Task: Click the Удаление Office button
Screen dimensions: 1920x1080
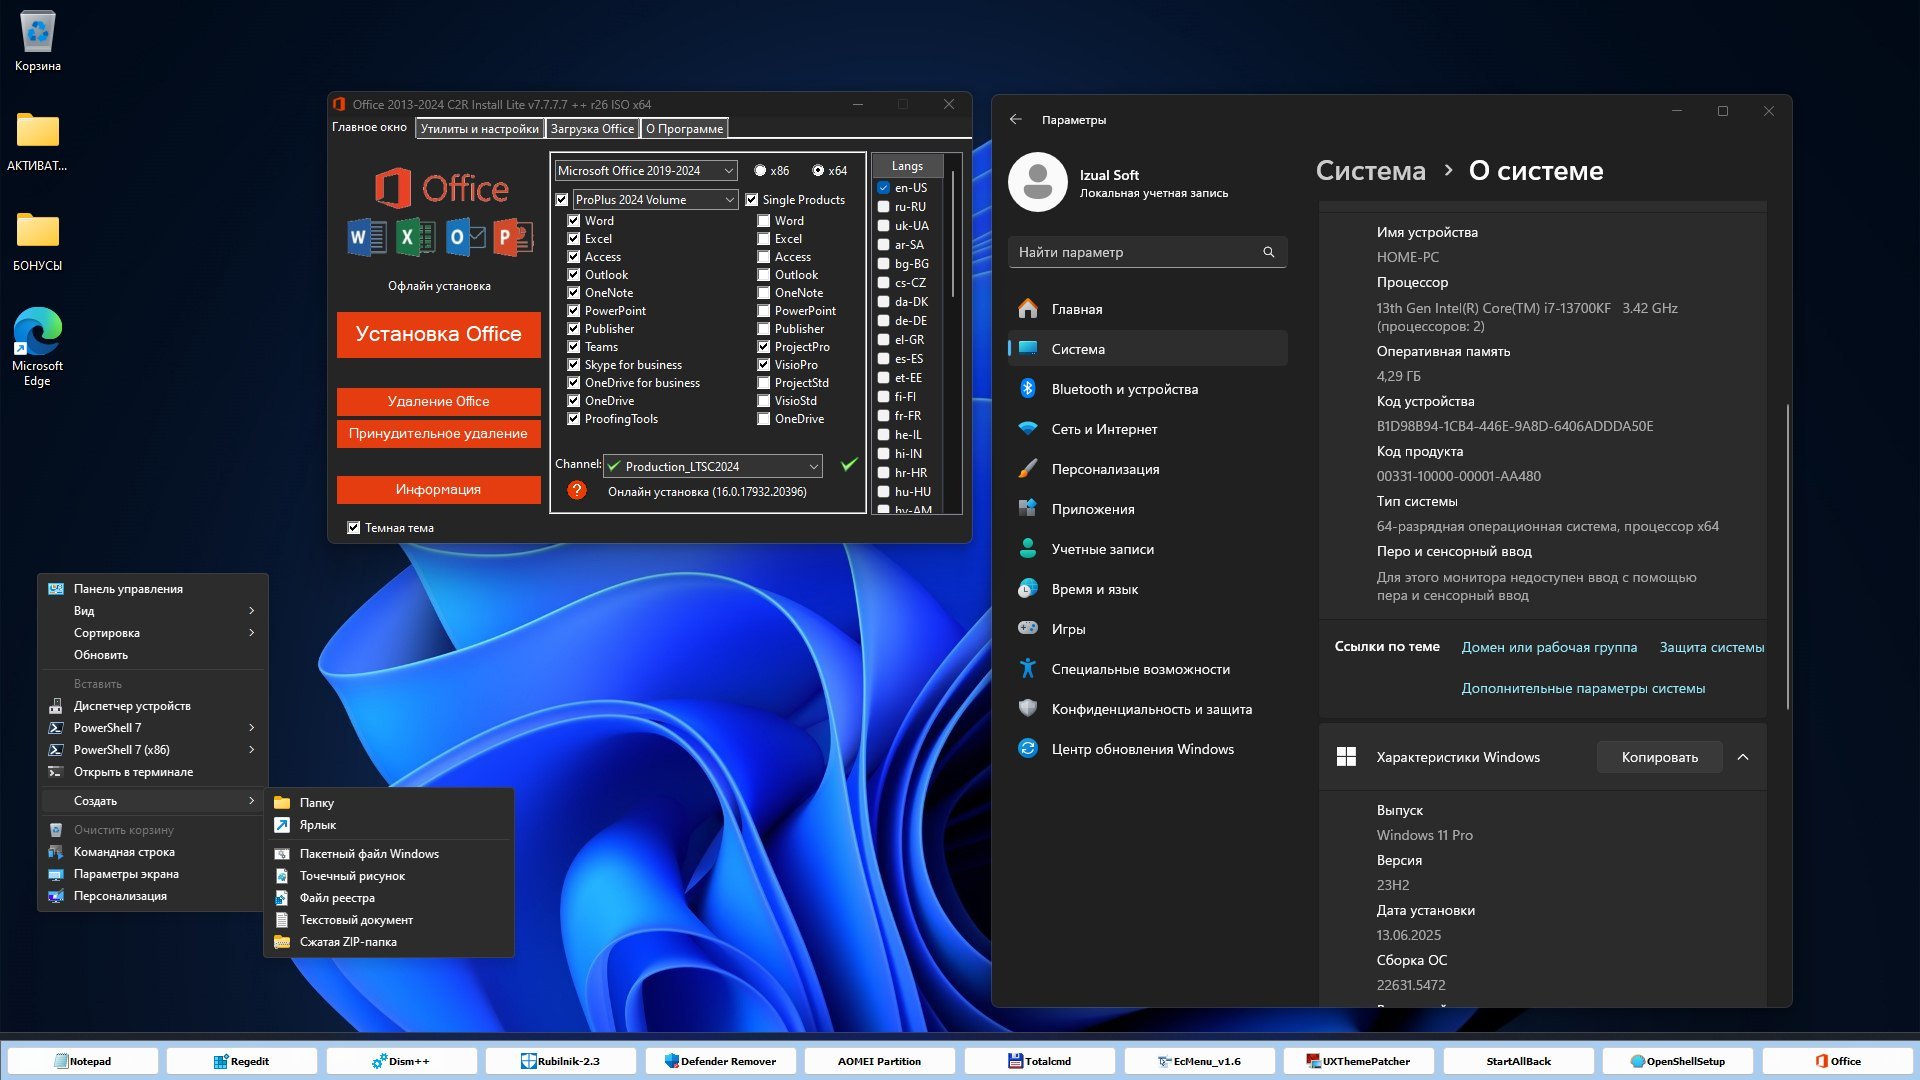Action: 438,401
